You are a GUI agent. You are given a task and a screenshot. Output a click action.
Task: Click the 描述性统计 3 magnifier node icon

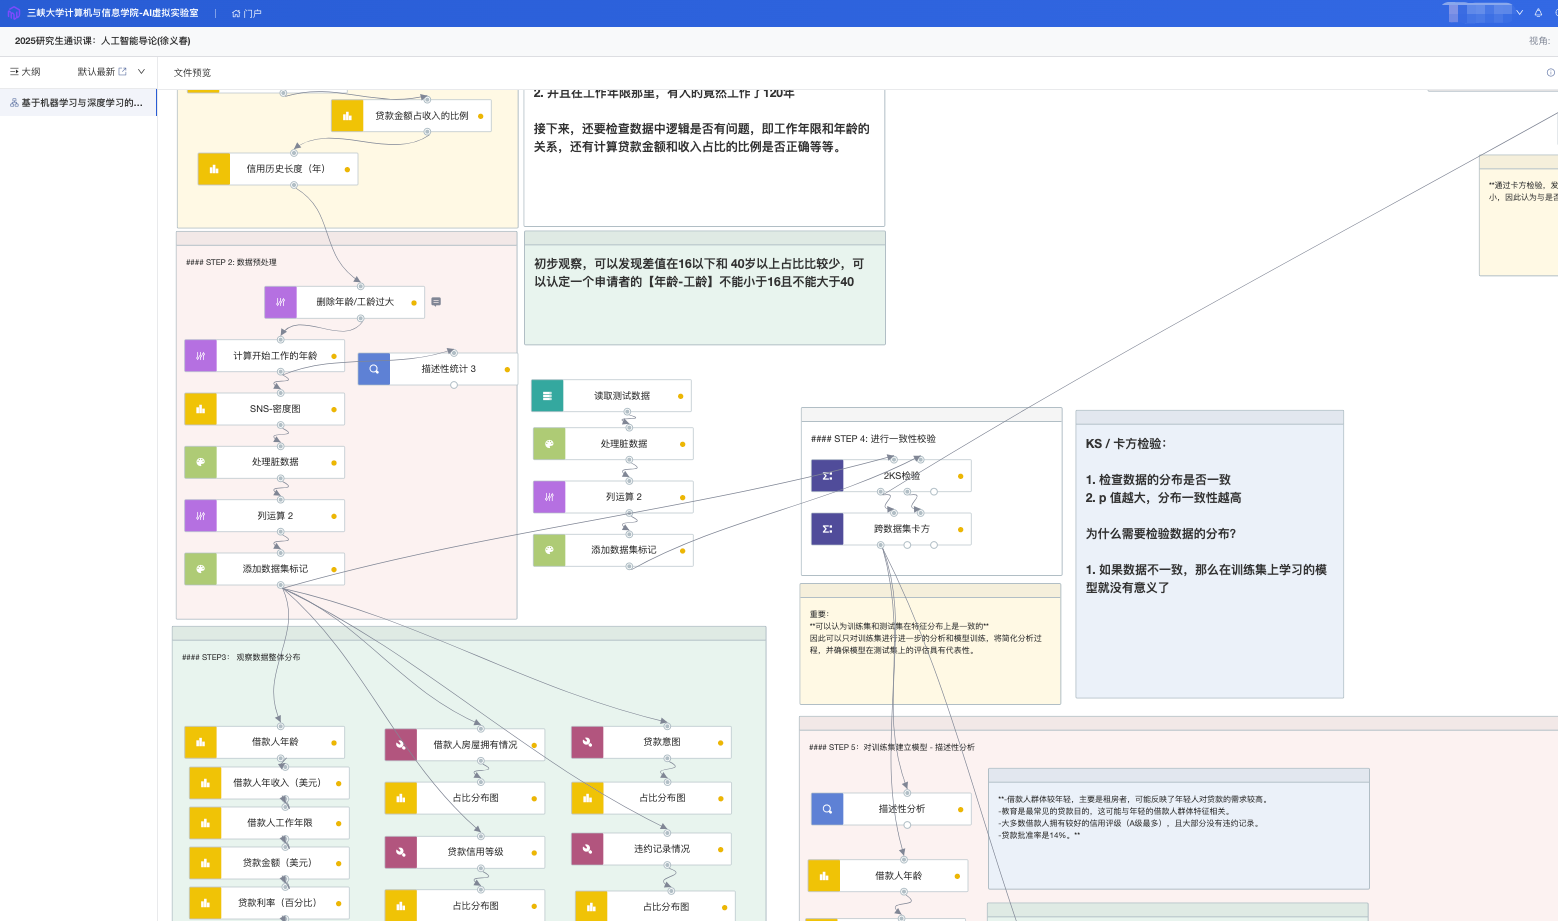(374, 369)
